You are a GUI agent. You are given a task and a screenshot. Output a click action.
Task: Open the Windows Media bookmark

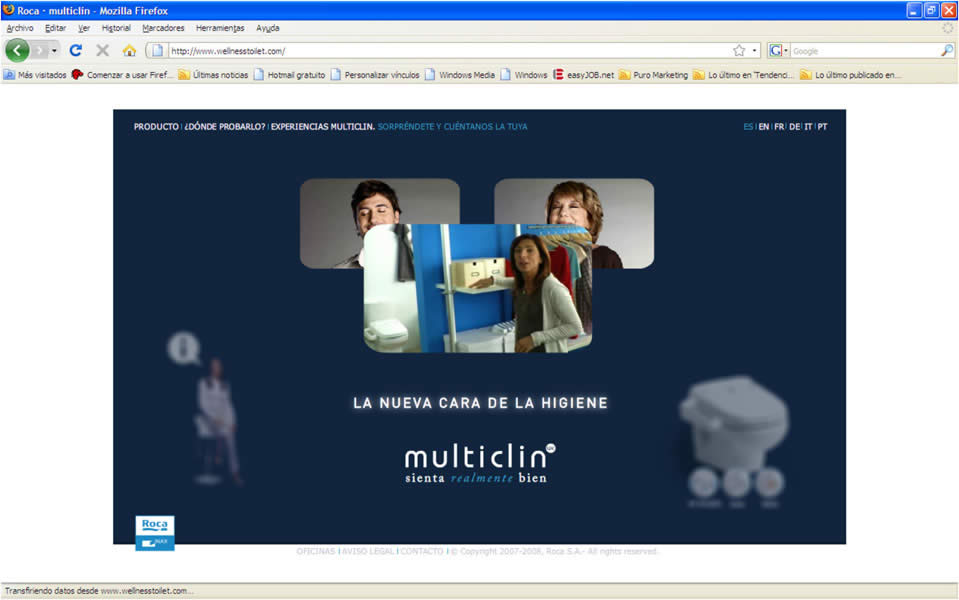460,75
